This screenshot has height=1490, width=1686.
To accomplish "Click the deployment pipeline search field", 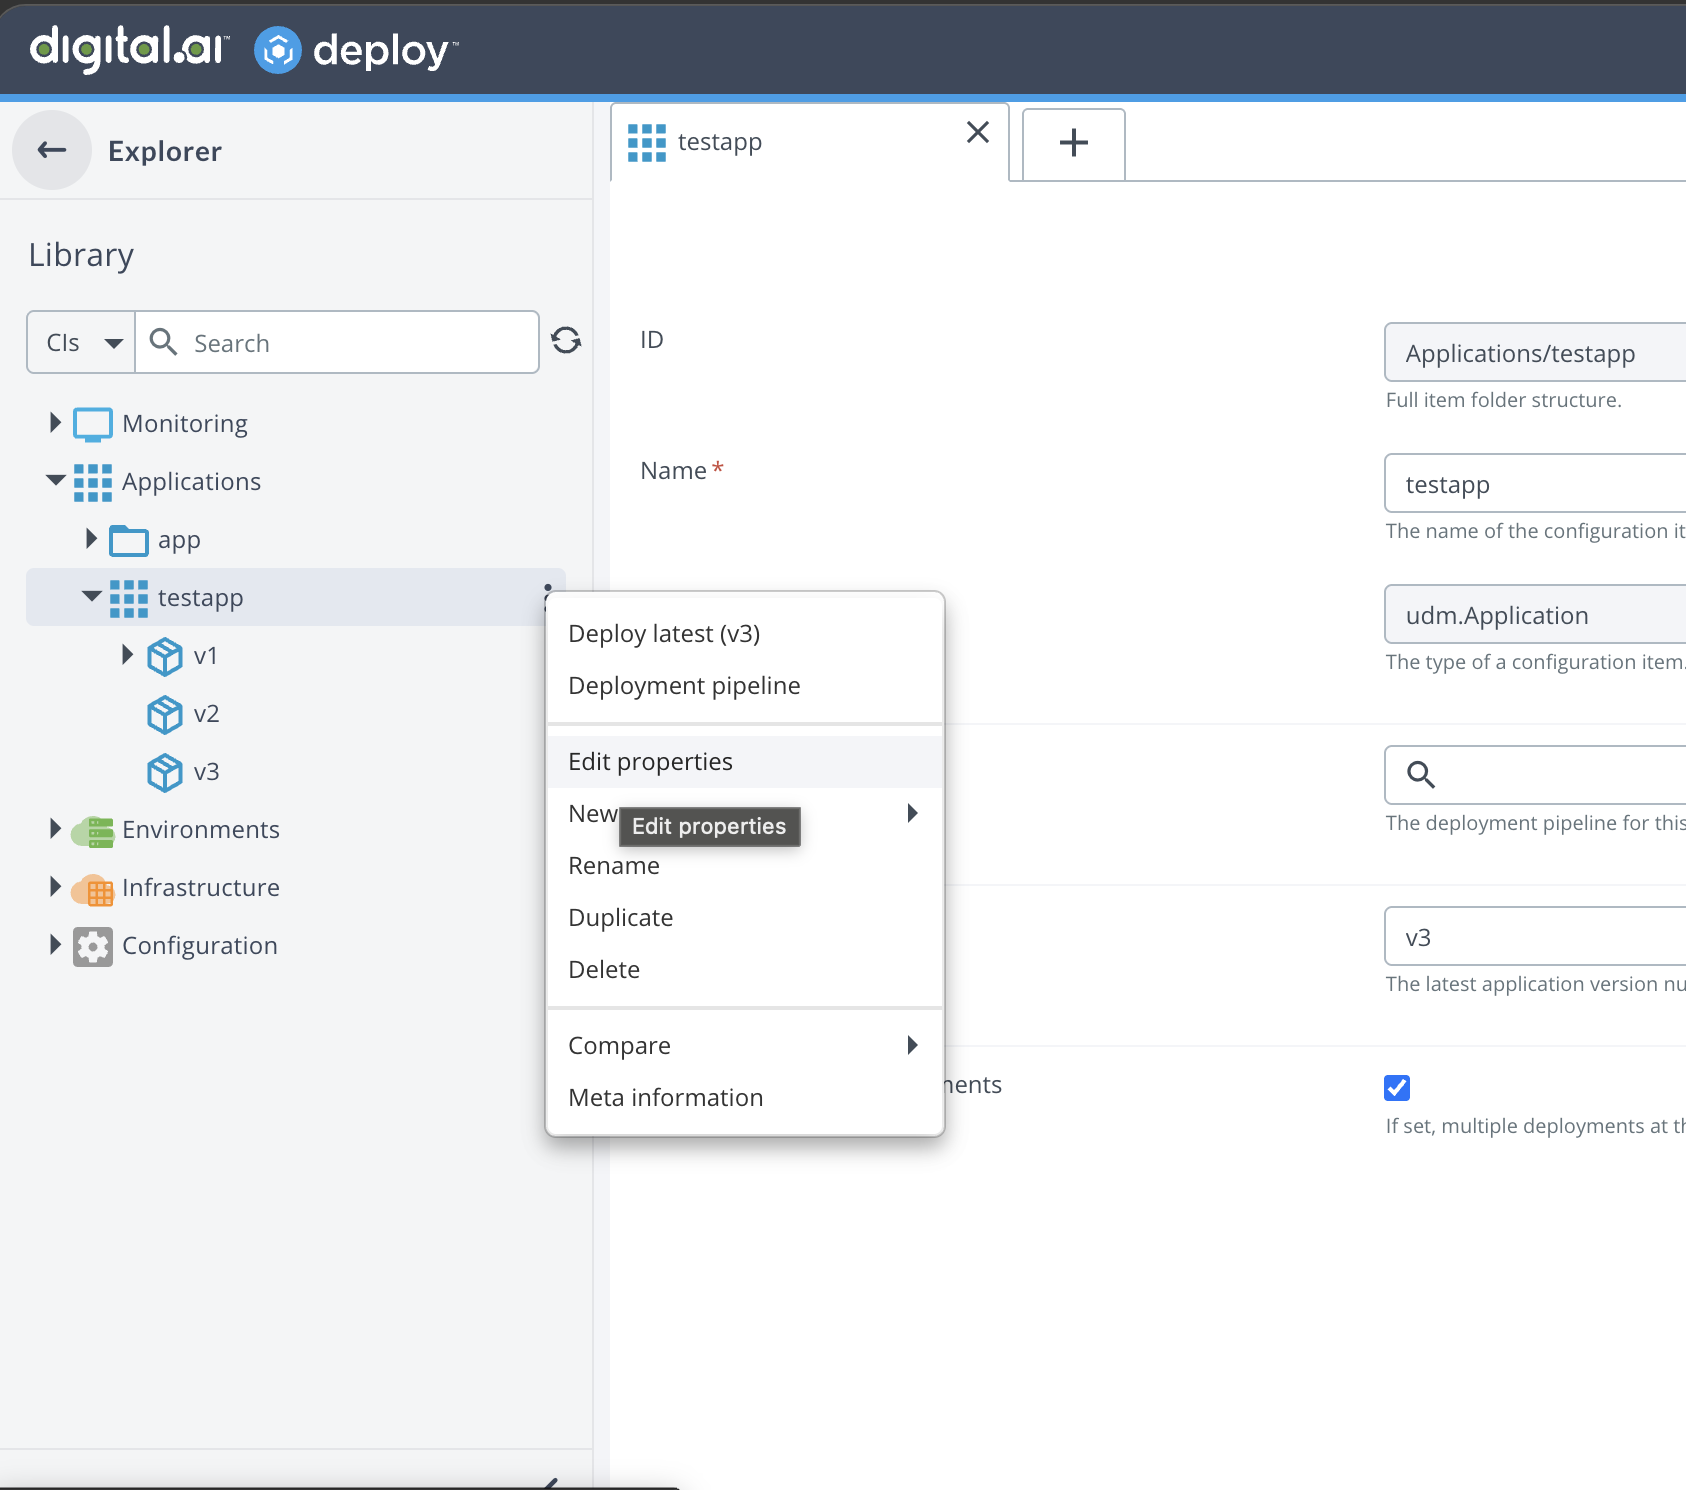I will click(1535, 775).
